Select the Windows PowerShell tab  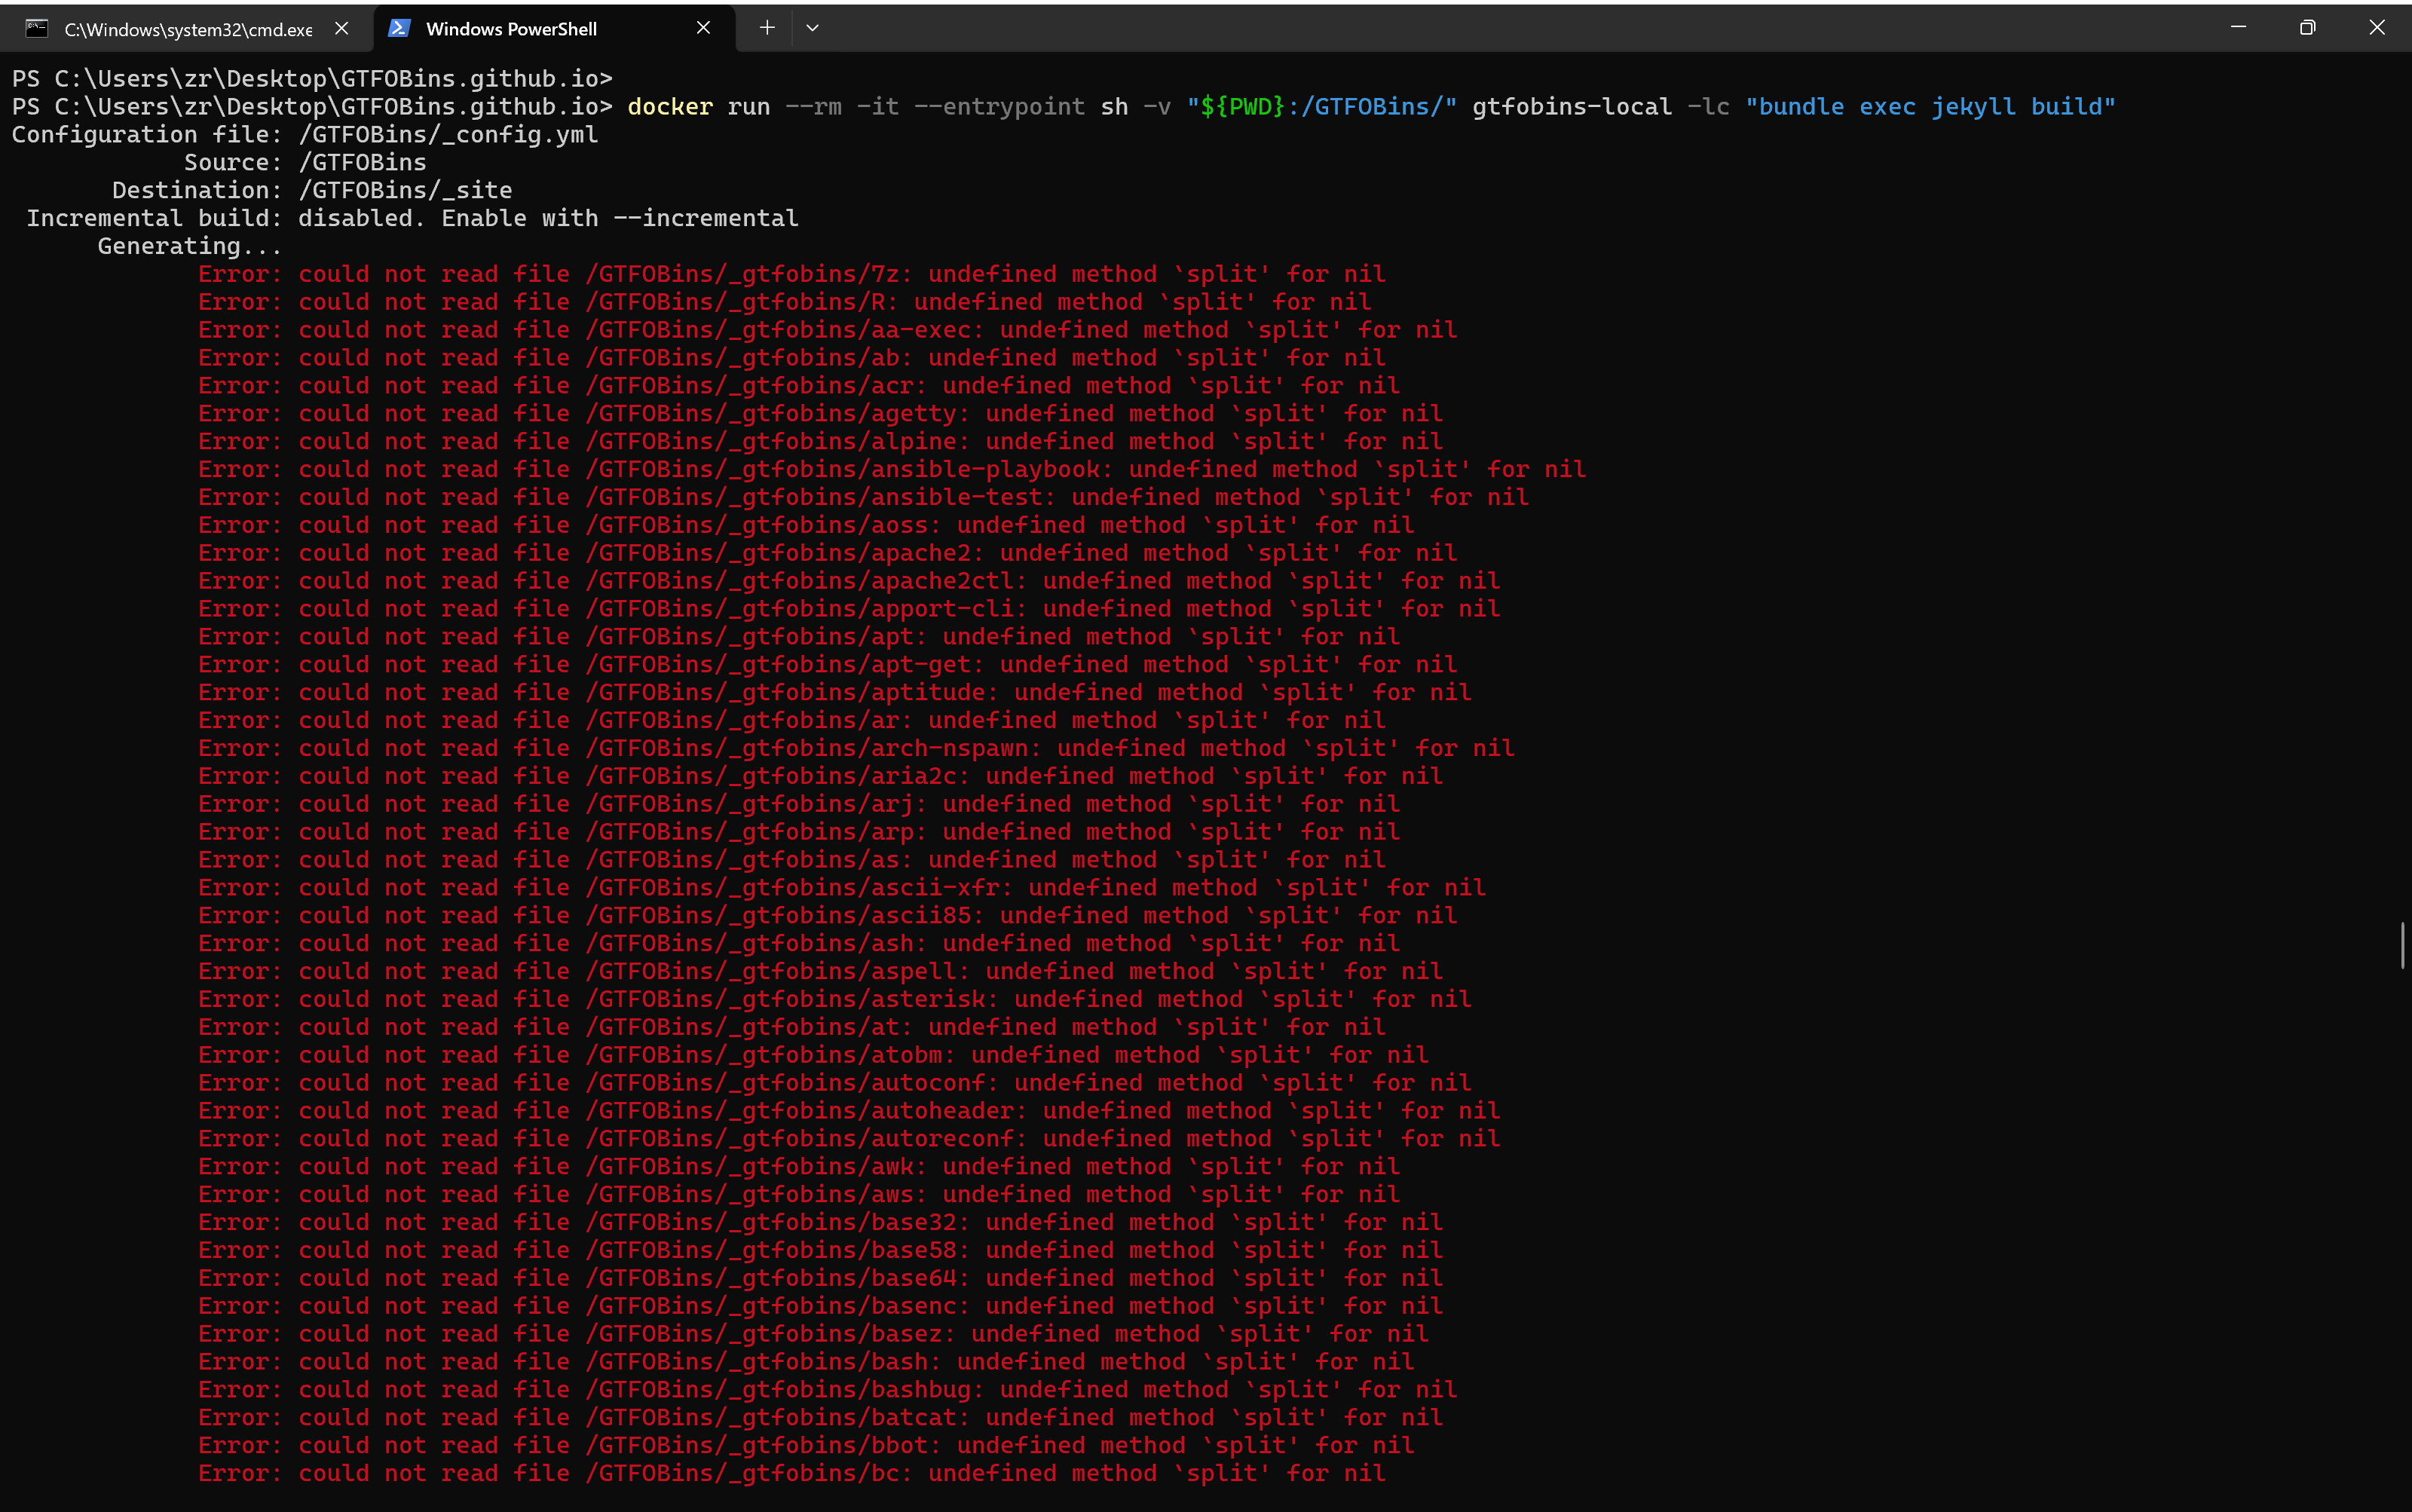click(511, 29)
